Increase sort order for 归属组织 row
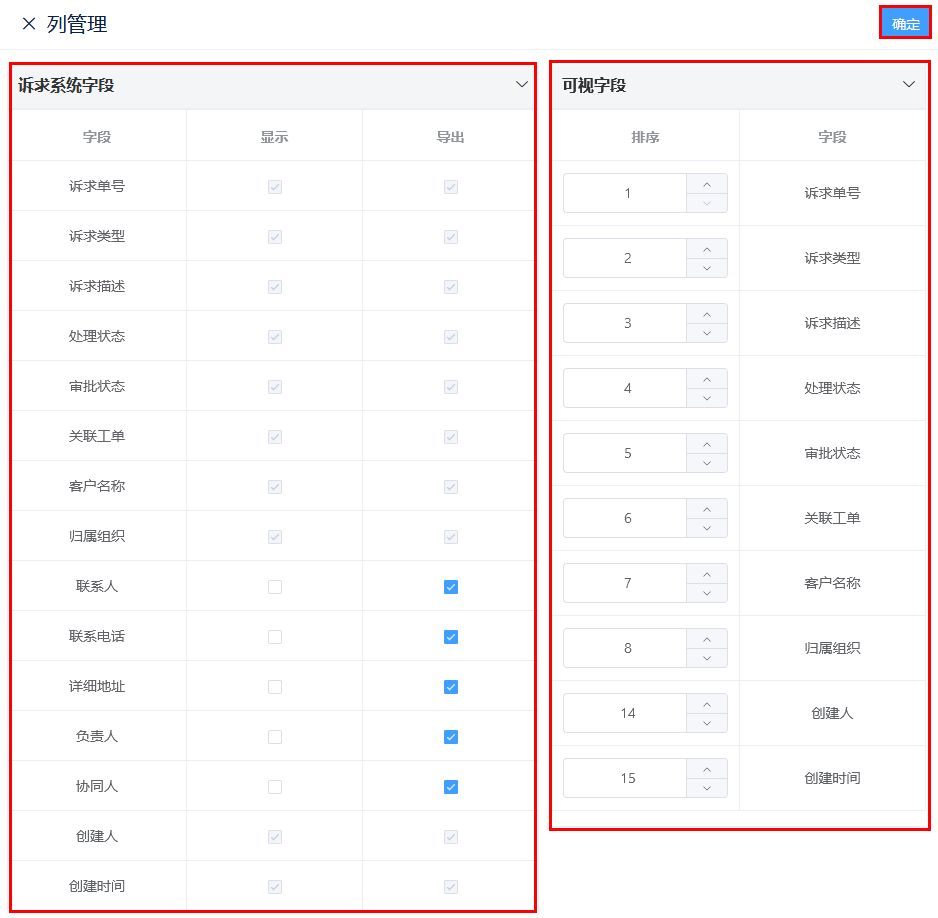The width and height of the screenshot is (938, 918). (707, 640)
